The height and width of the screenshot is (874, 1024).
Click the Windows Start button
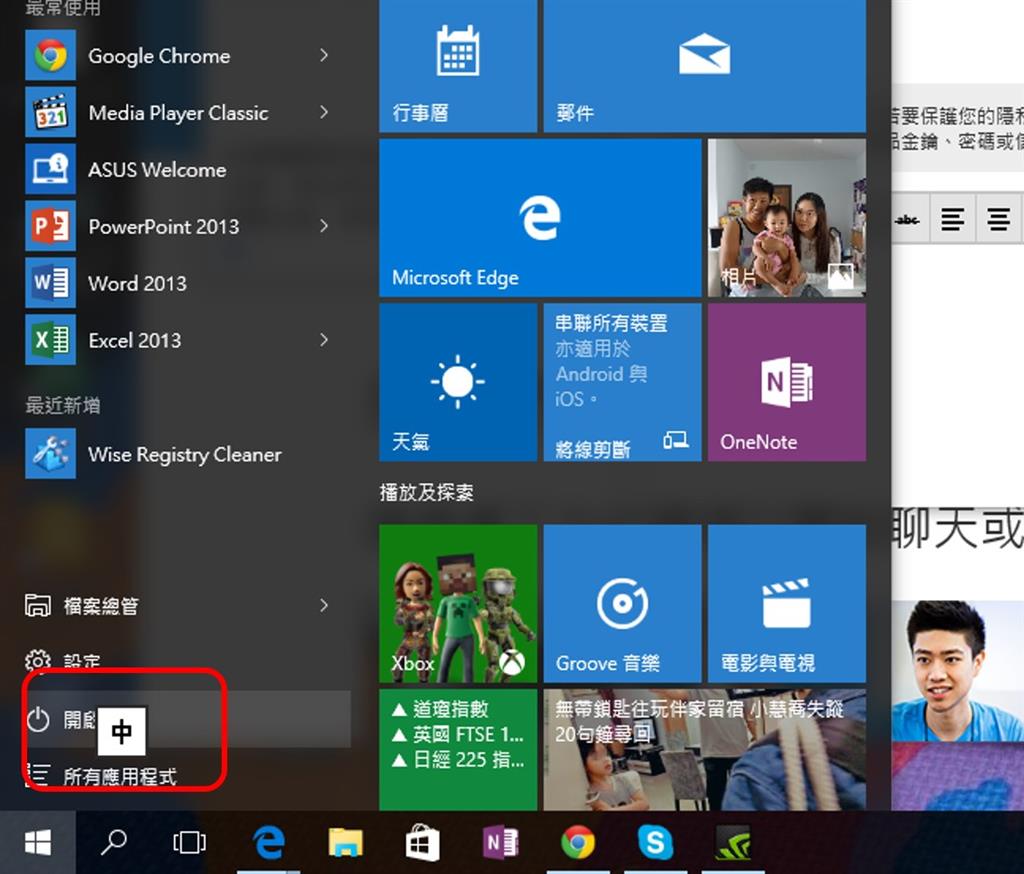point(38,843)
